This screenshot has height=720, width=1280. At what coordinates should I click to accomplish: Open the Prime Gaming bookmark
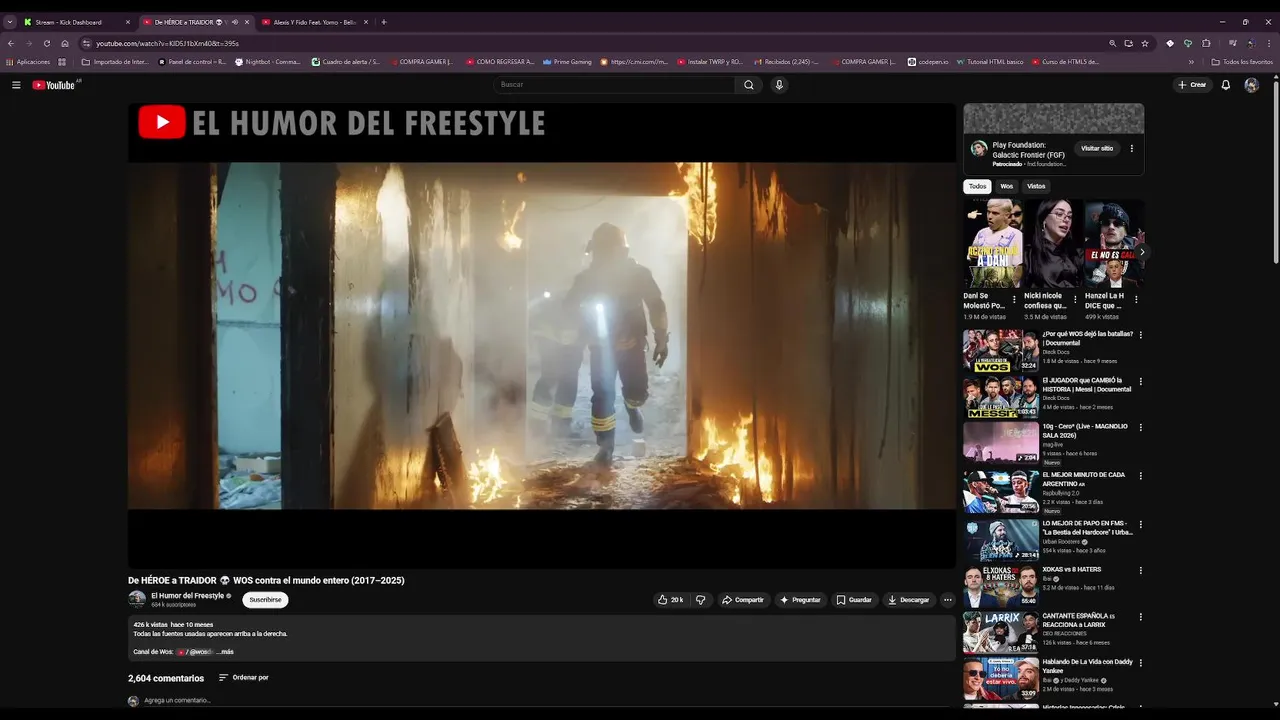[x=567, y=62]
